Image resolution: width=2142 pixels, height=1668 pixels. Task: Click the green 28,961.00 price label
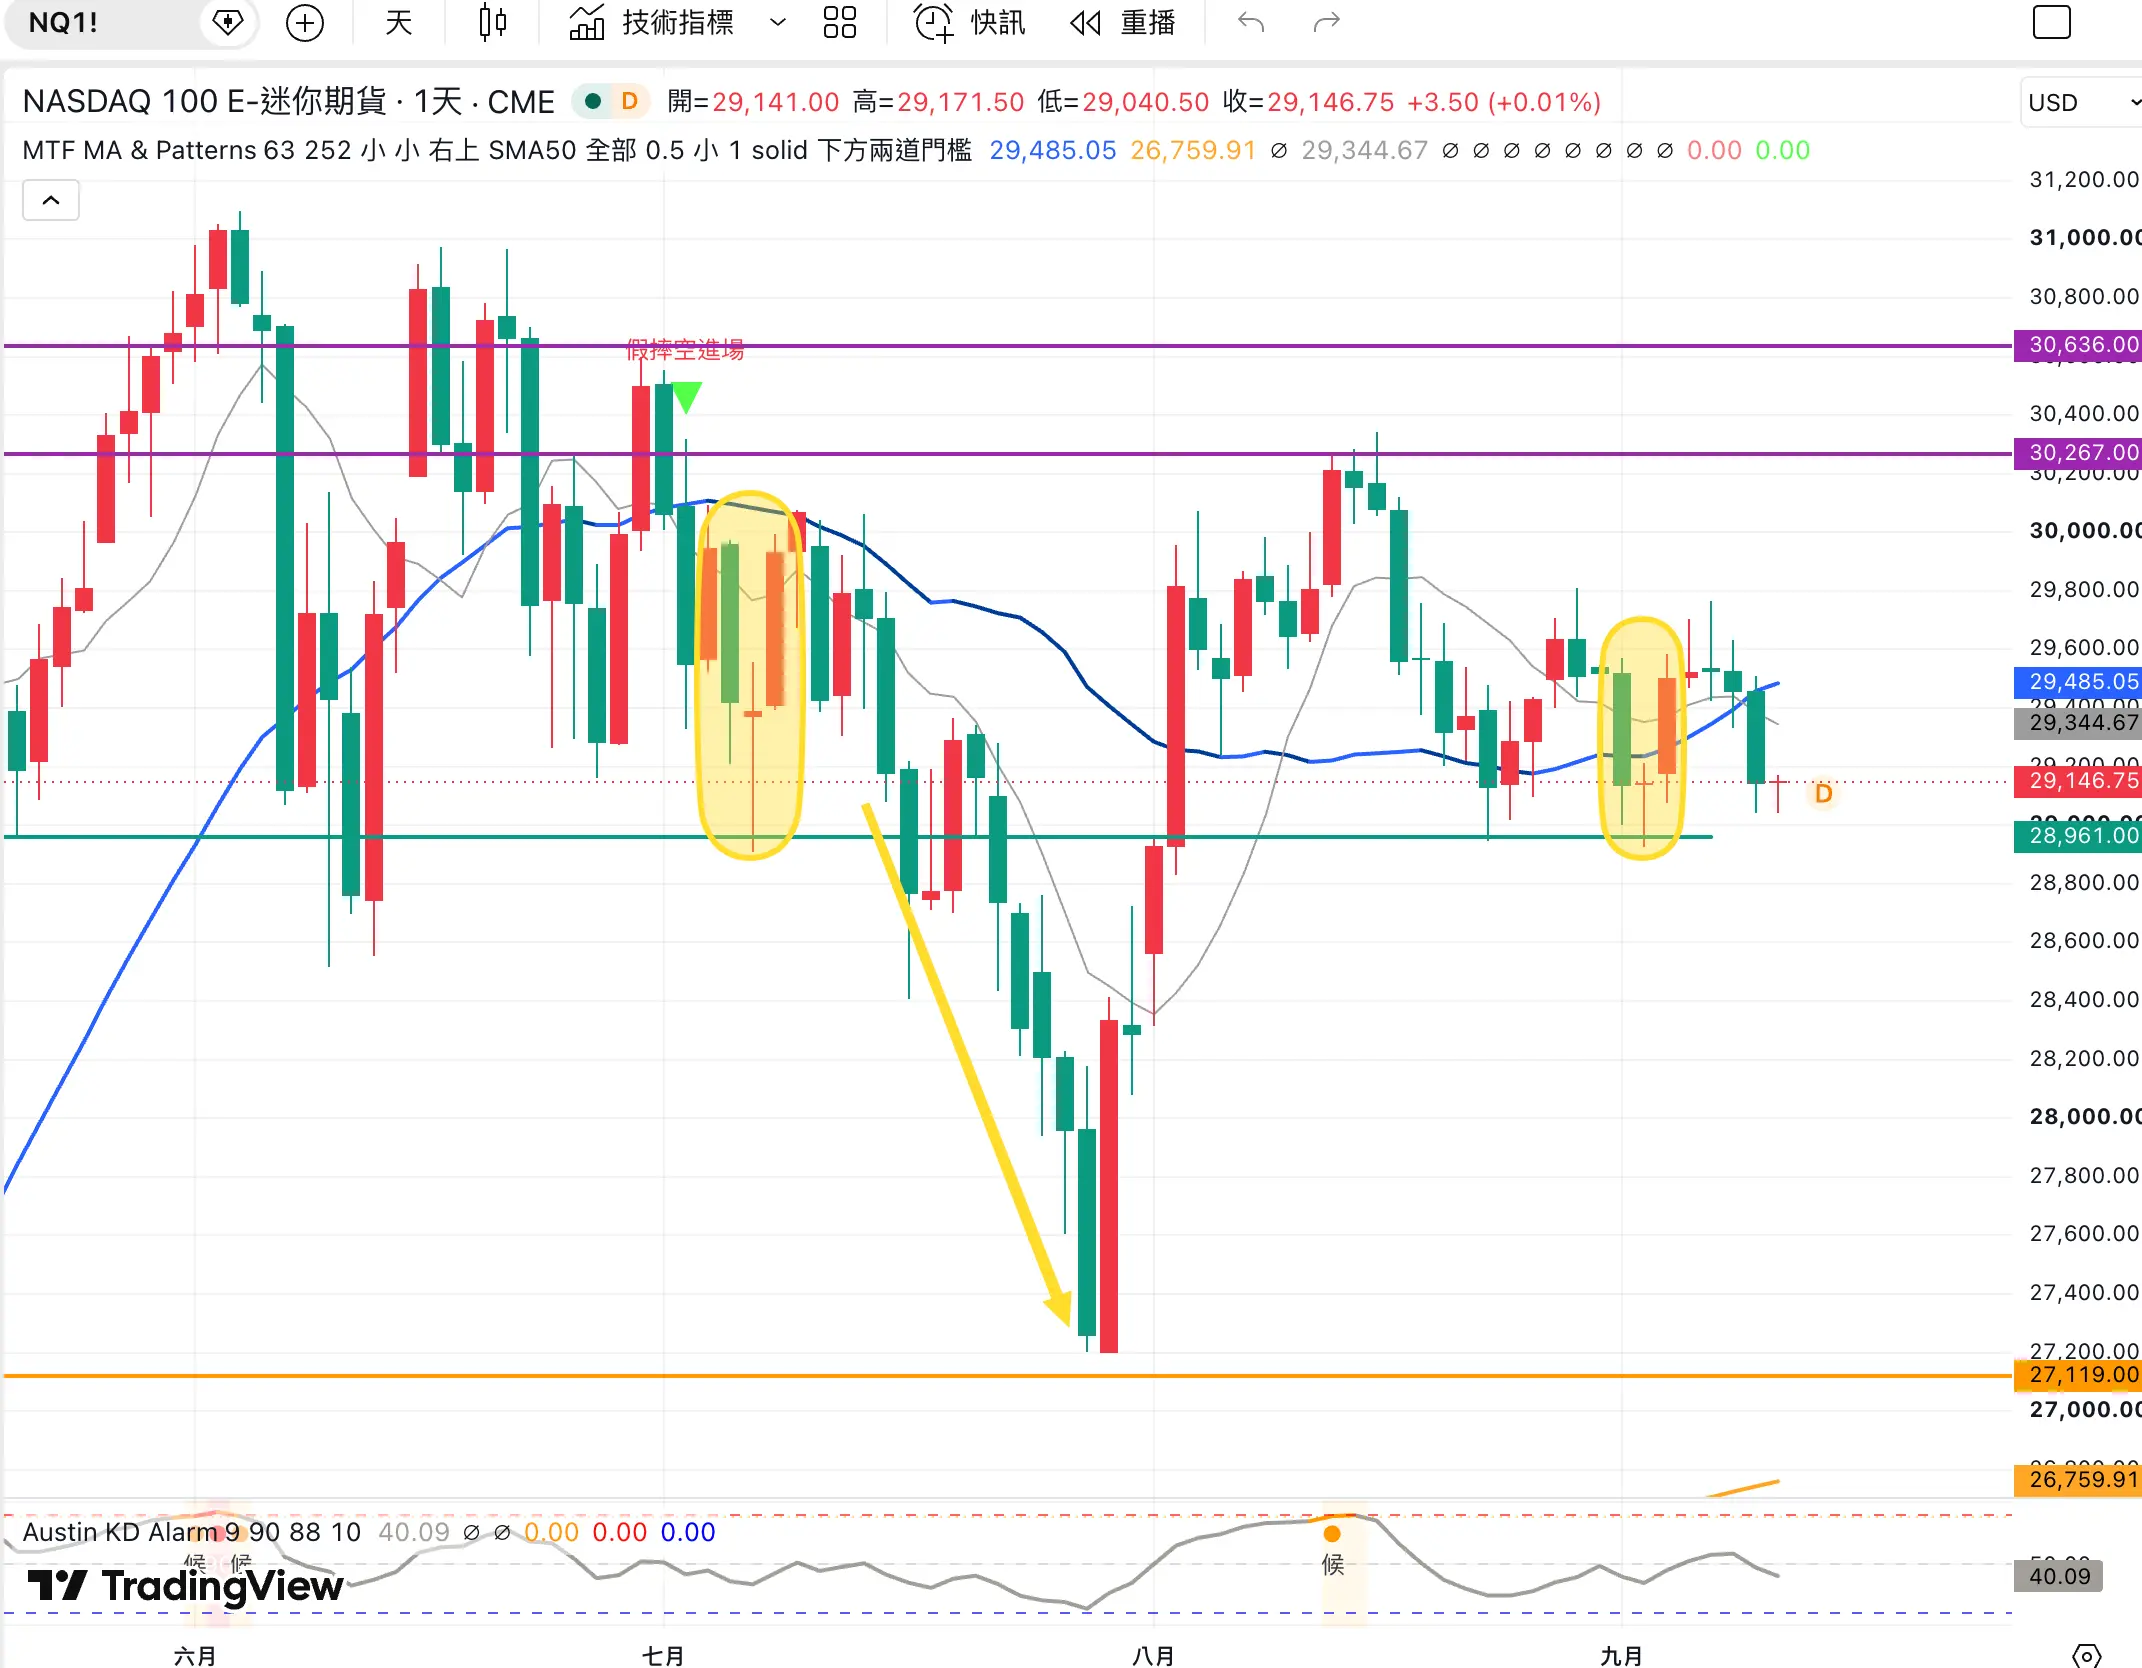[x=2078, y=836]
